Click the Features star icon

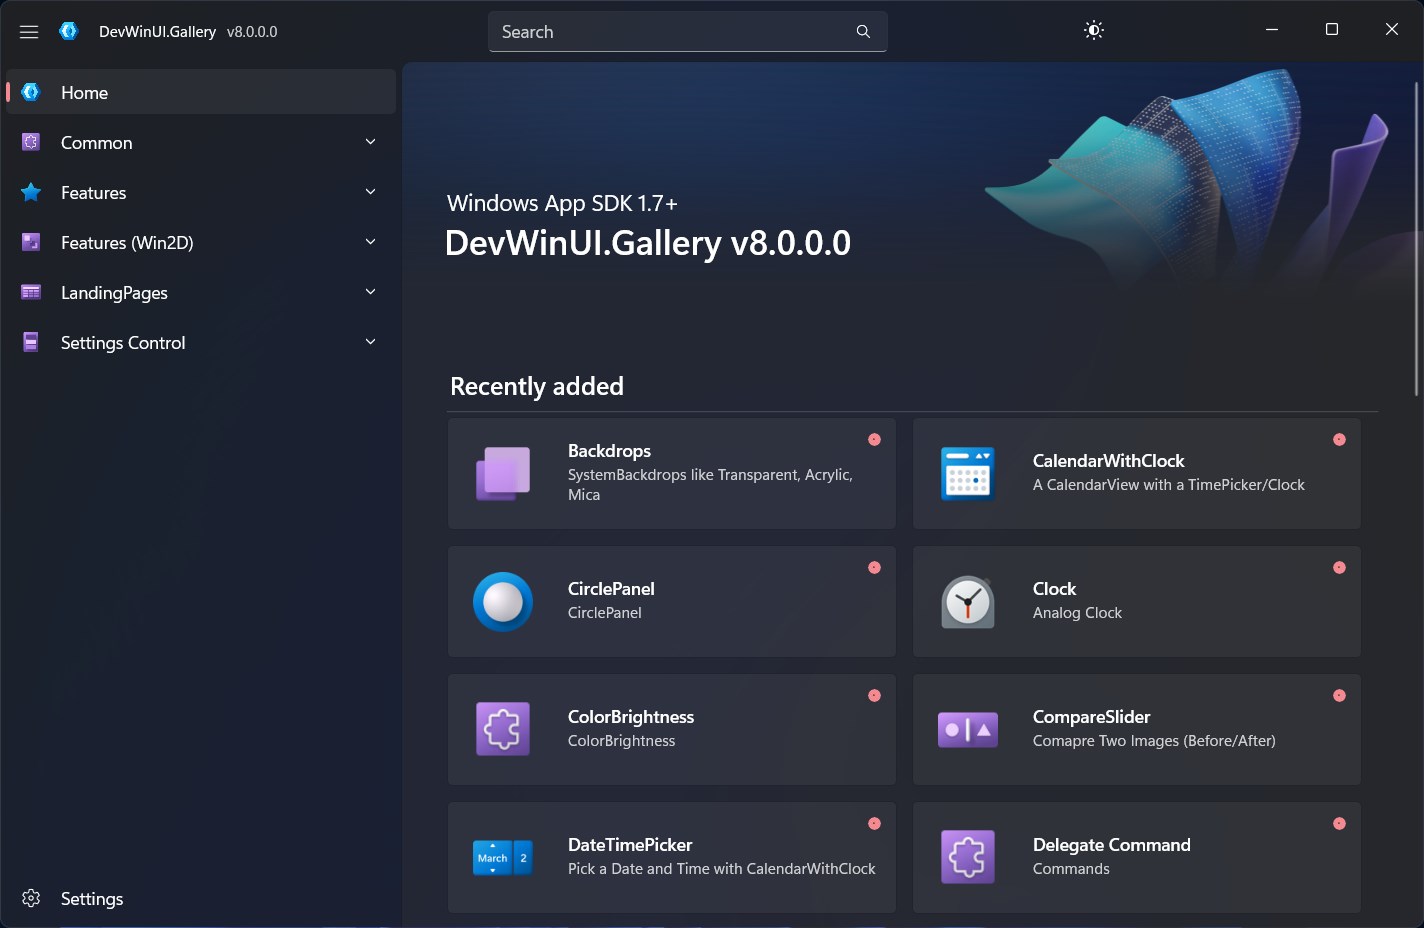31,192
